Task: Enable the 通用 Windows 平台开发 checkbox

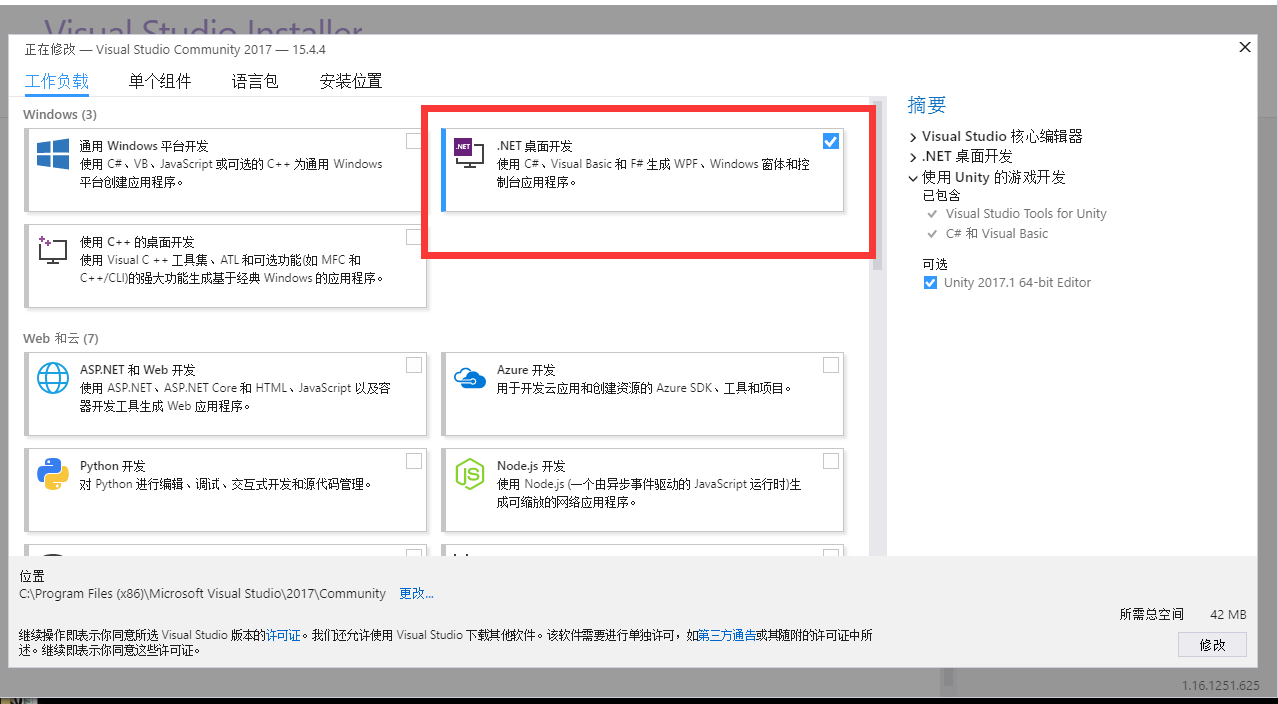Action: pos(414,141)
